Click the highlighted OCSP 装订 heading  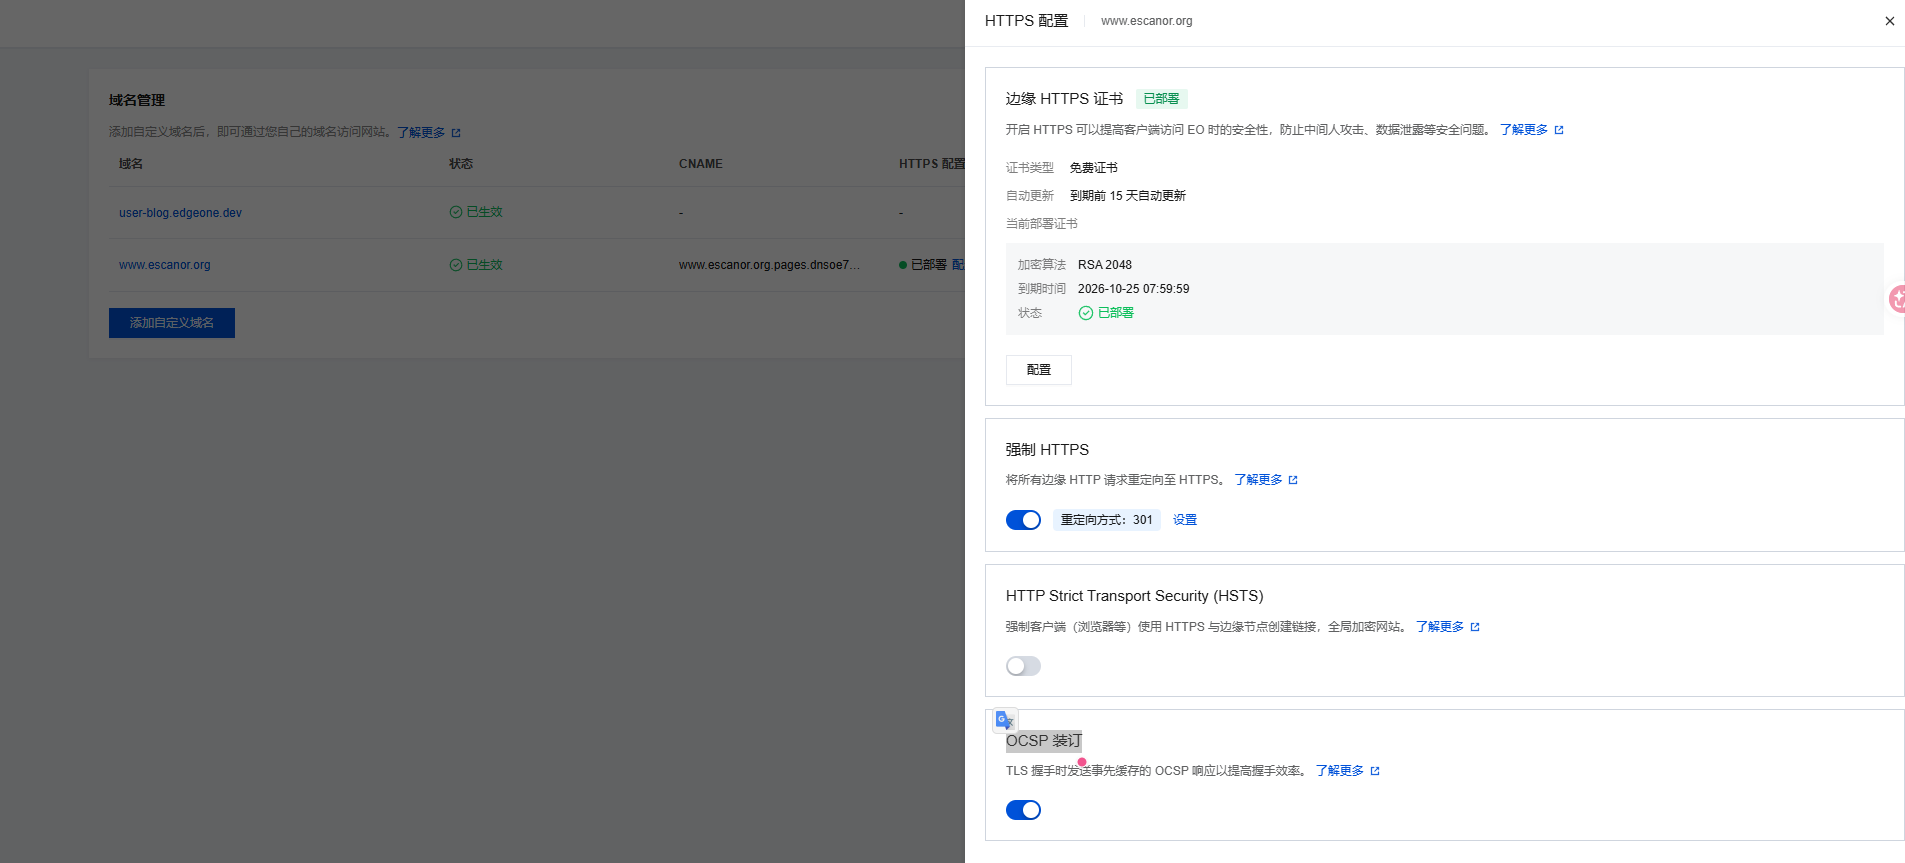[1044, 741]
